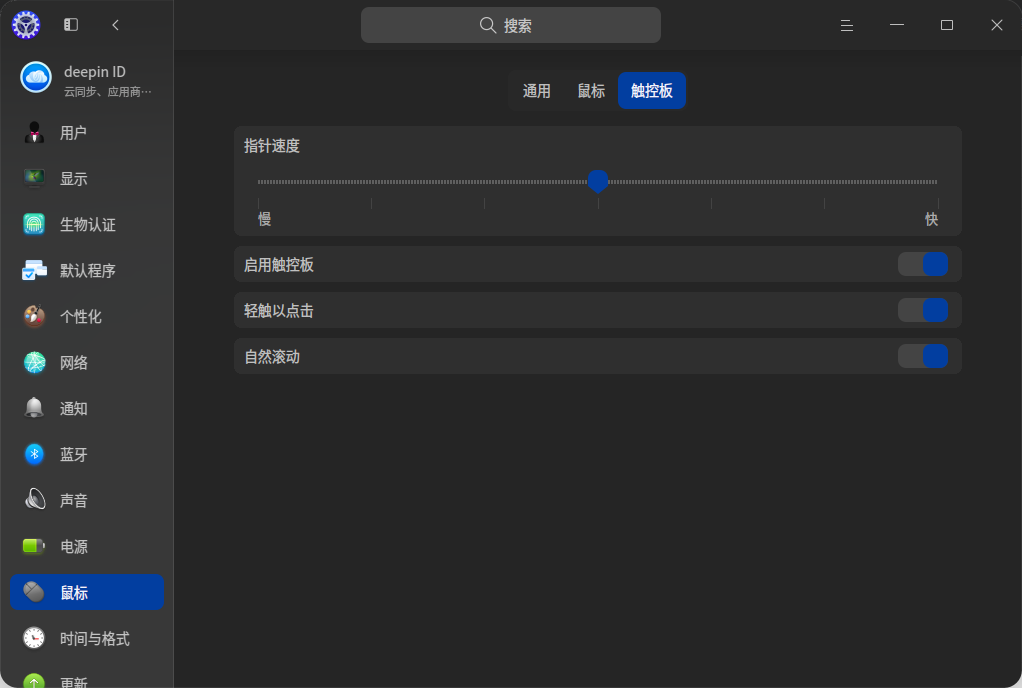1022x688 pixels.
Task: Focus the 搜索 search field
Action: (x=511, y=25)
